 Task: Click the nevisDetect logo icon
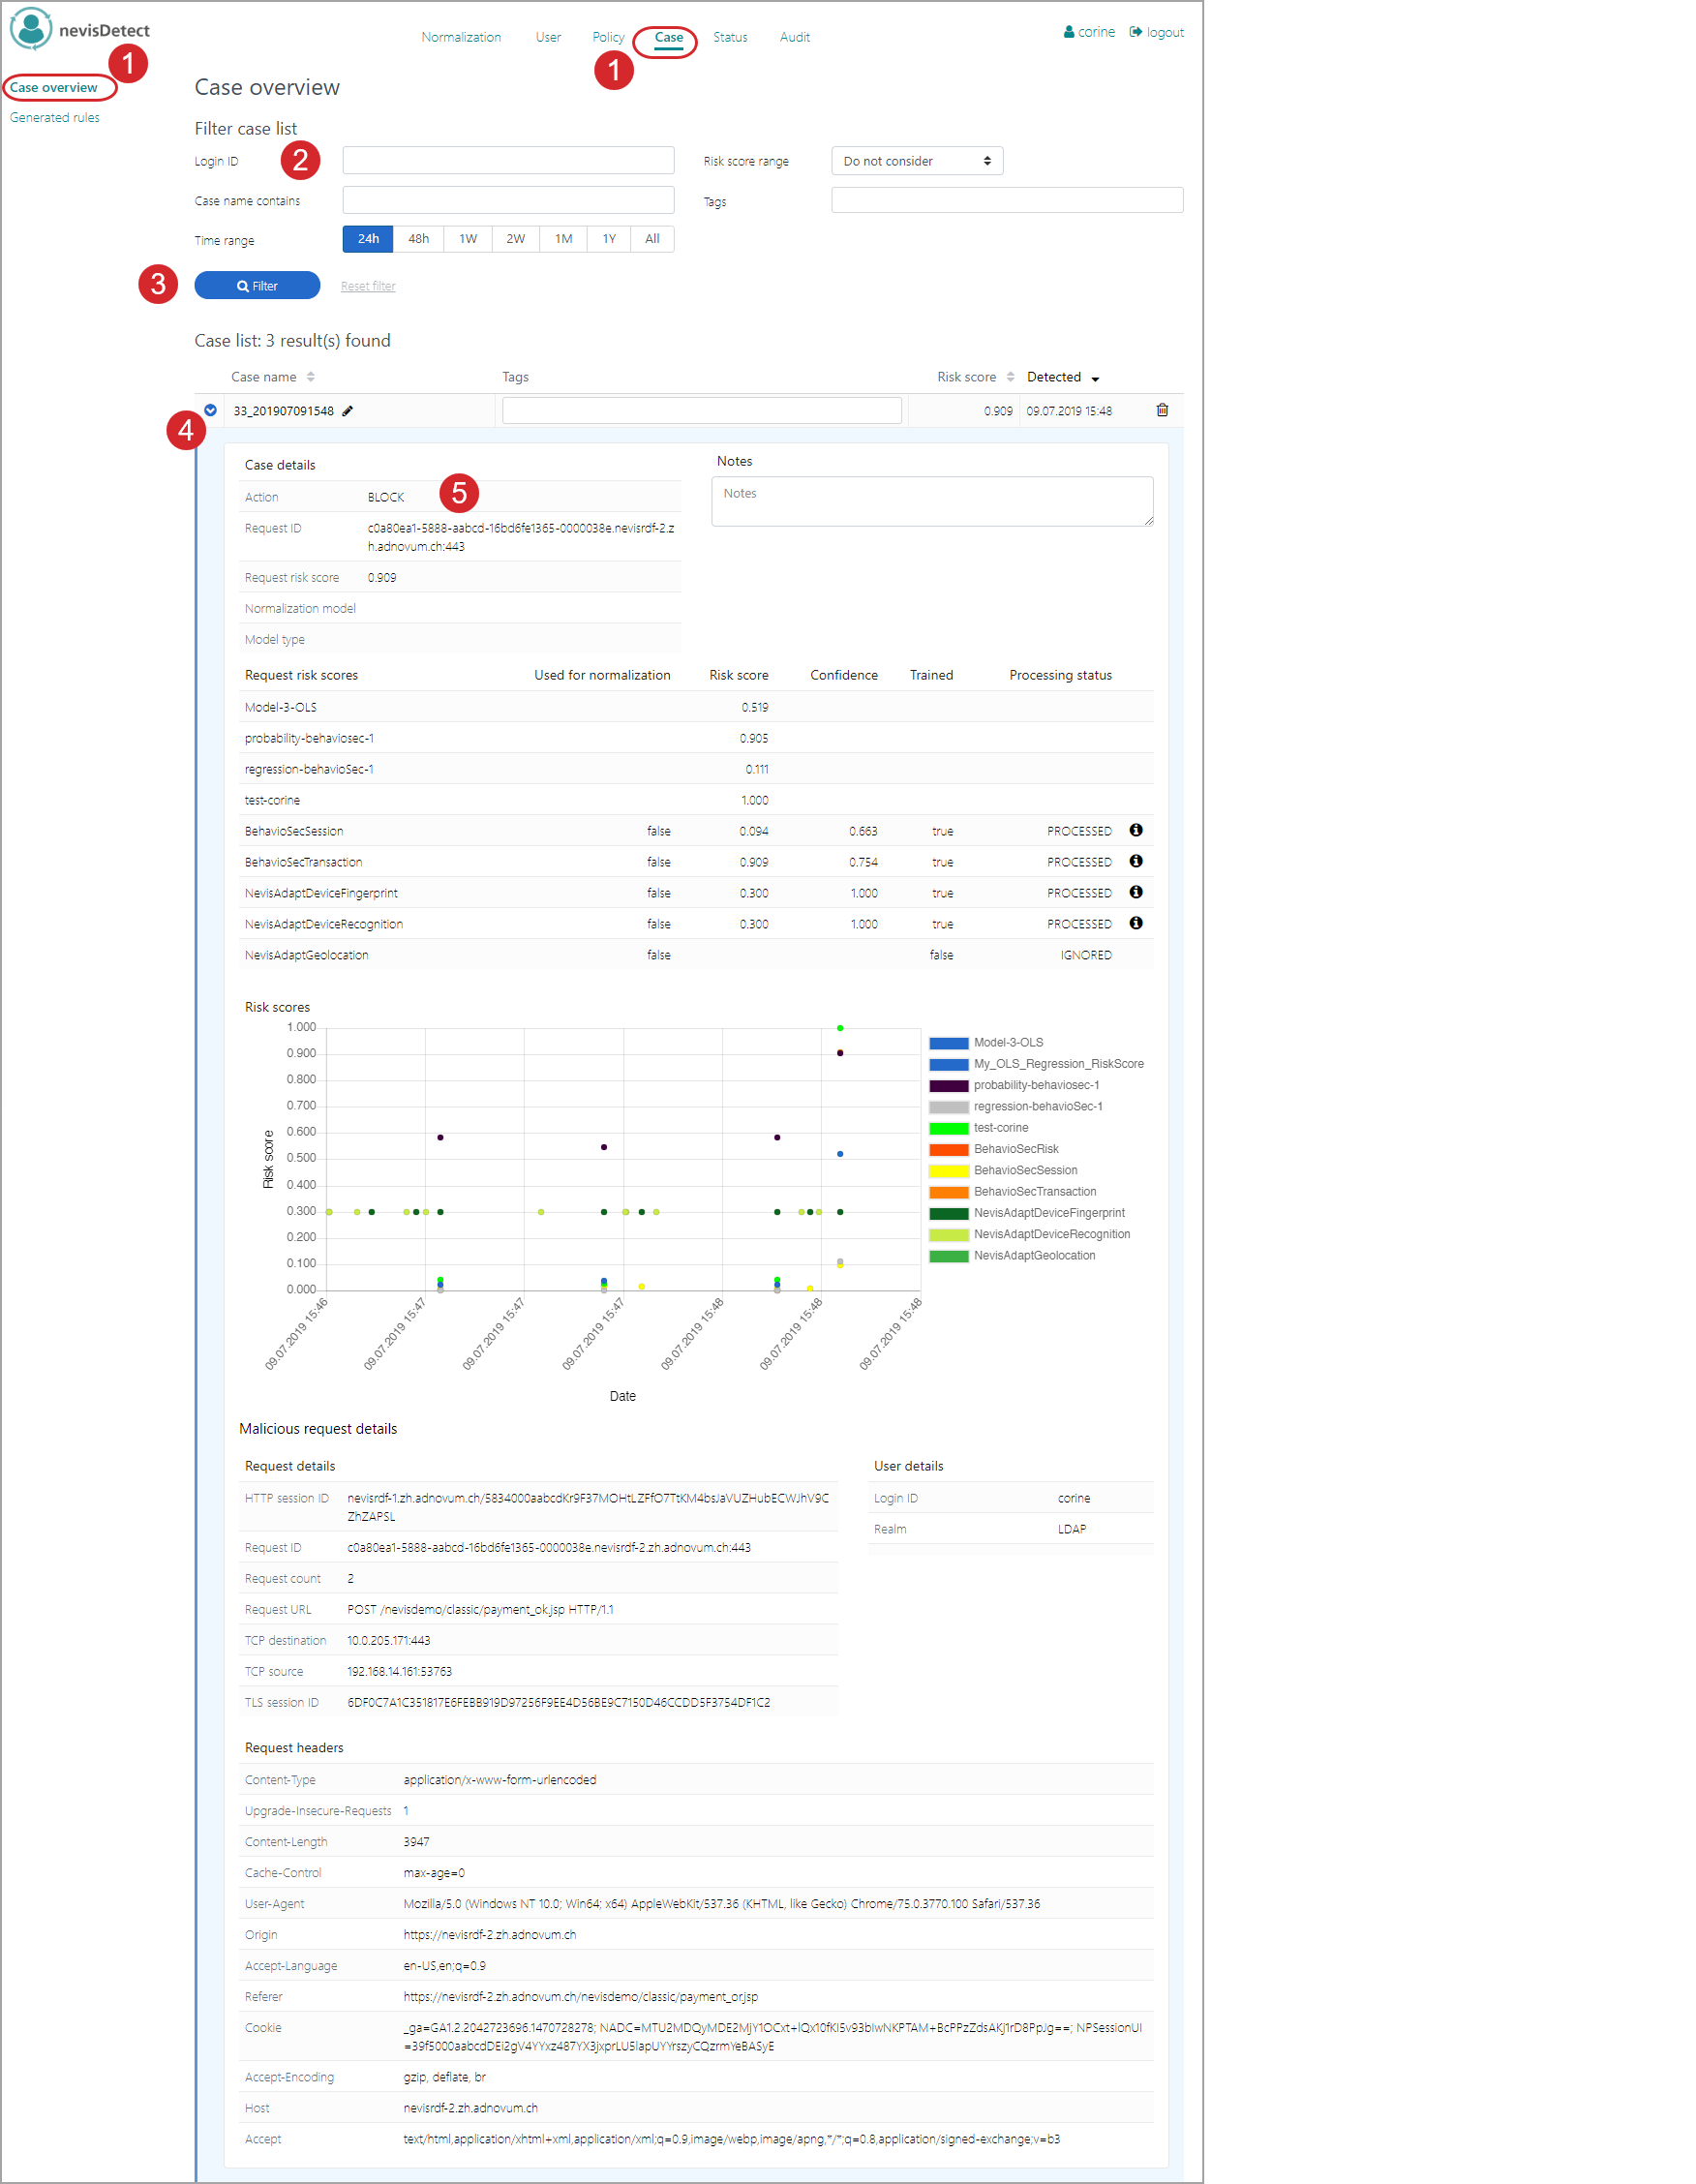pyautogui.click(x=31, y=29)
